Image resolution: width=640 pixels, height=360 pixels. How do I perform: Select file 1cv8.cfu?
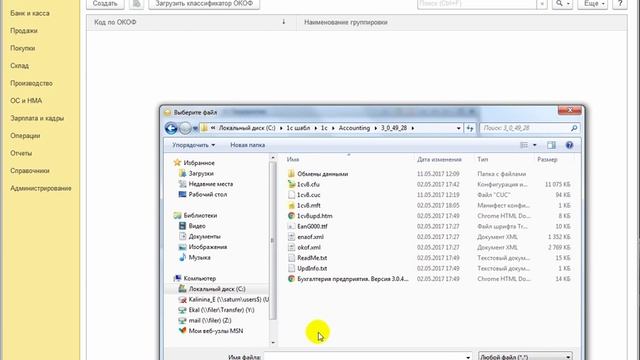point(308,184)
